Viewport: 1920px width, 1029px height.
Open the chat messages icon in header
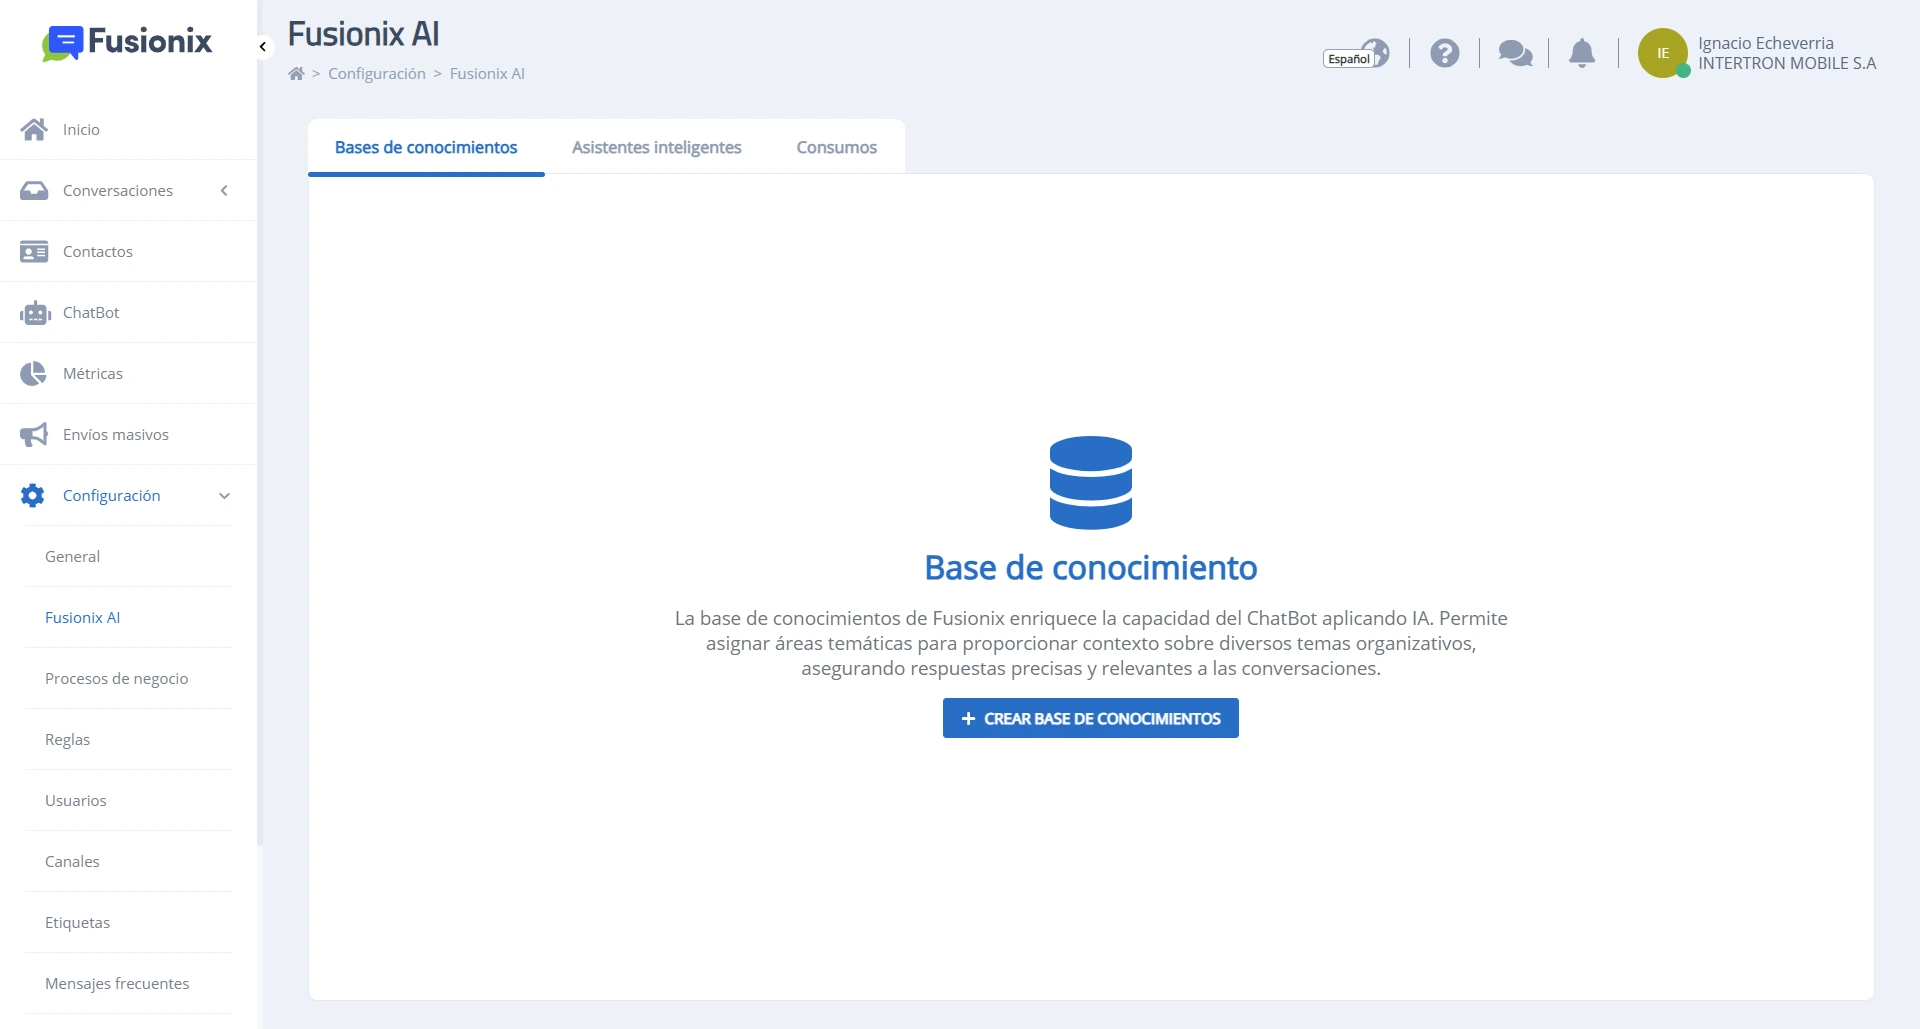tap(1515, 53)
